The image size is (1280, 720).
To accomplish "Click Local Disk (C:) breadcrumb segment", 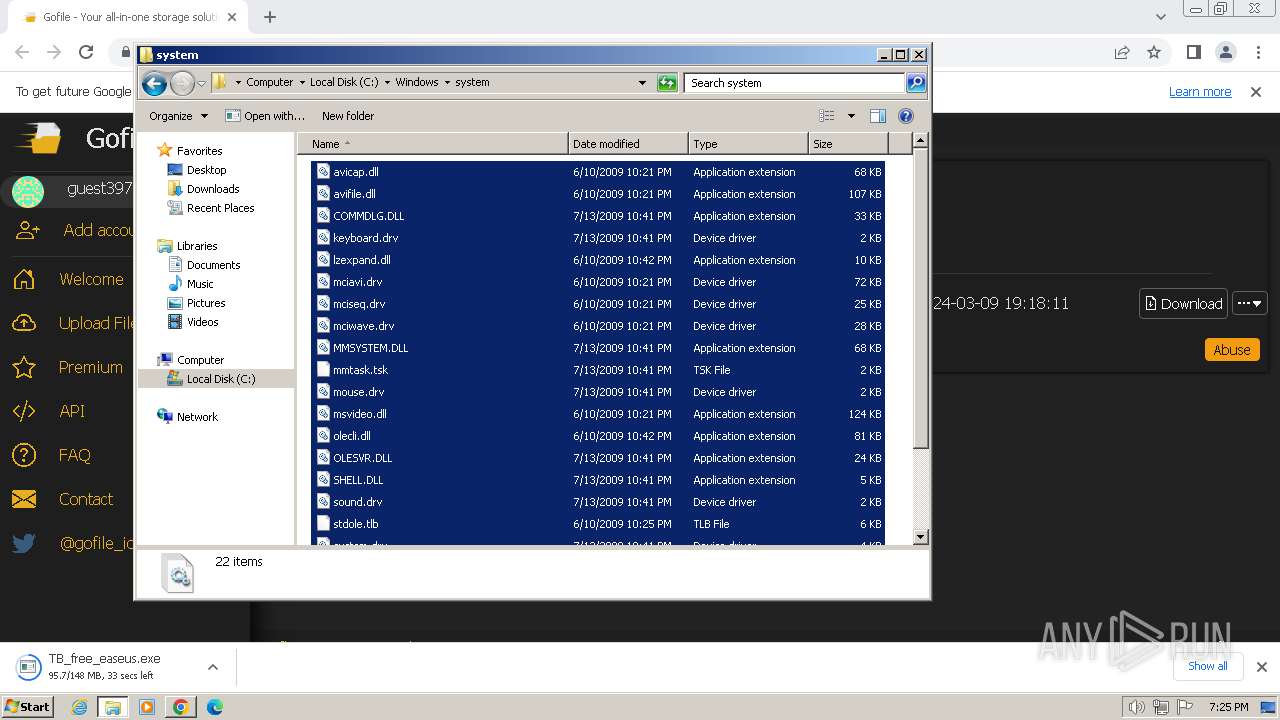I will pyautogui.click(x=344, y=83).
